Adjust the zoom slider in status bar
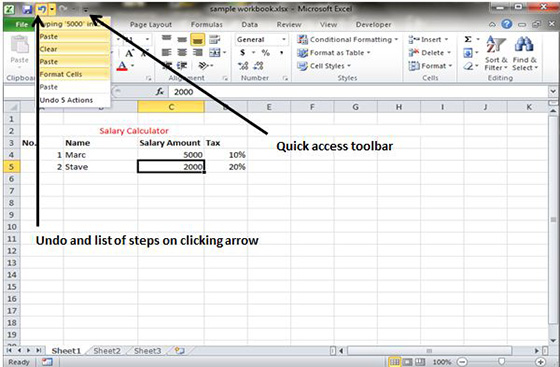The image size is (560, 367). tap(501, 362)
